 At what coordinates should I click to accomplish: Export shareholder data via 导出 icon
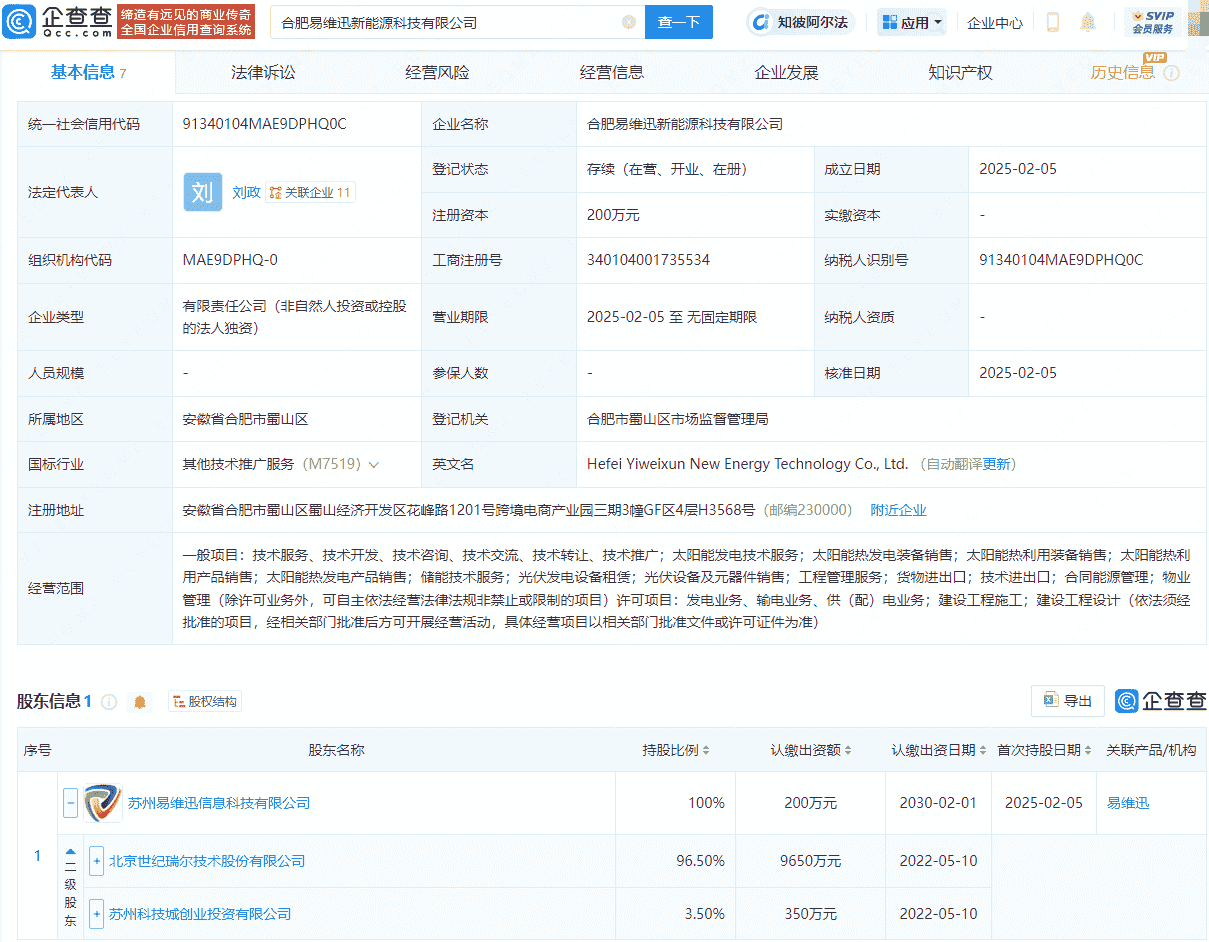1067,701
